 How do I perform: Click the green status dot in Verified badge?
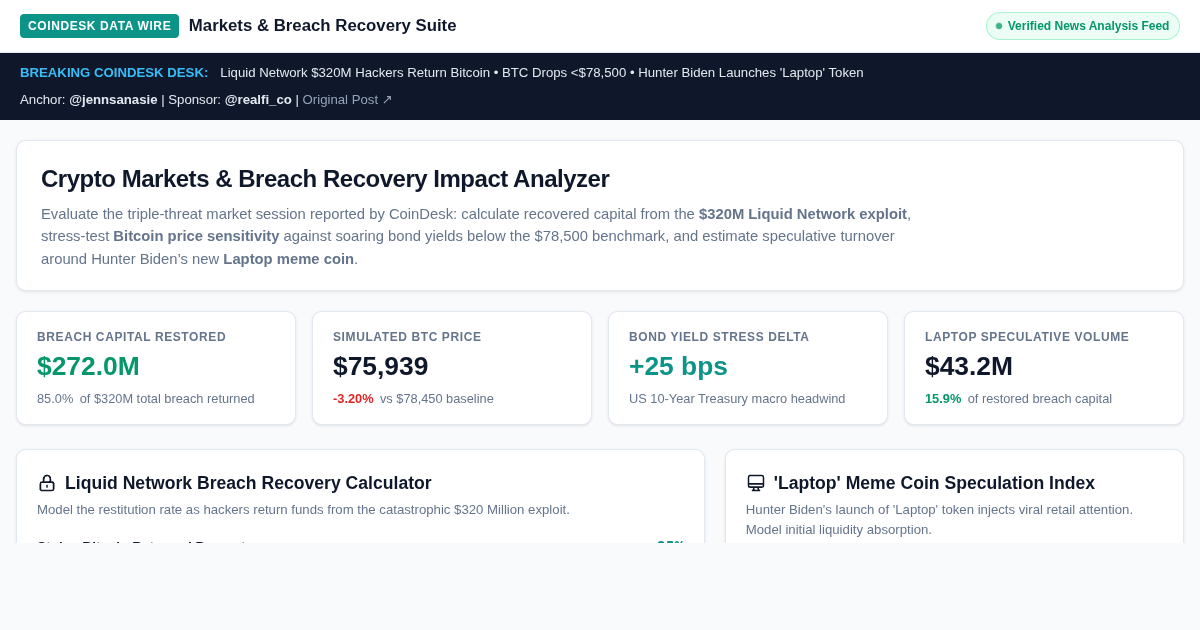999,26
